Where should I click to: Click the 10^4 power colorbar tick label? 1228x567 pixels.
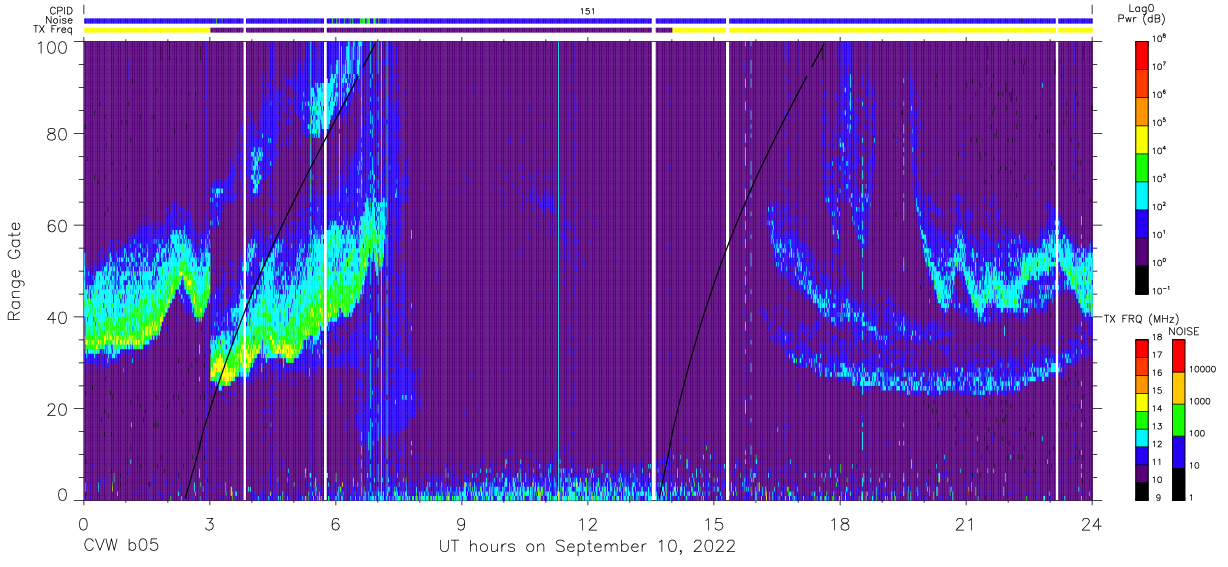(1159, 149)
